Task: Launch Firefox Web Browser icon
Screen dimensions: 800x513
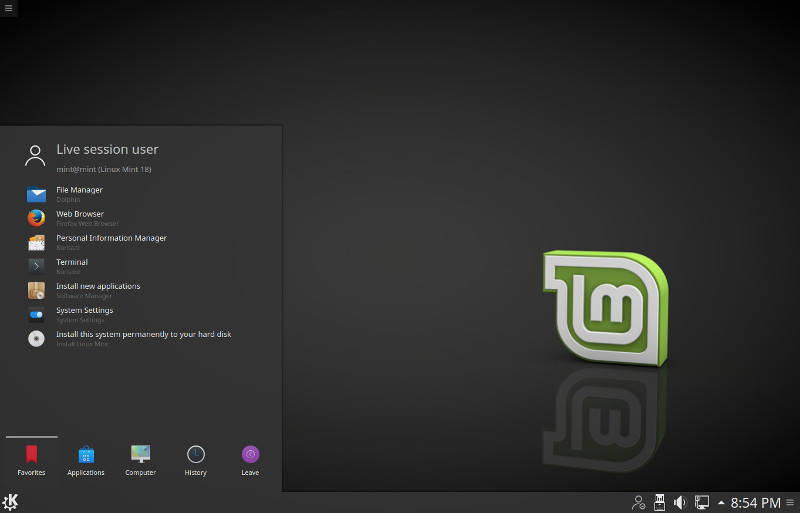Action: [36, 218]
